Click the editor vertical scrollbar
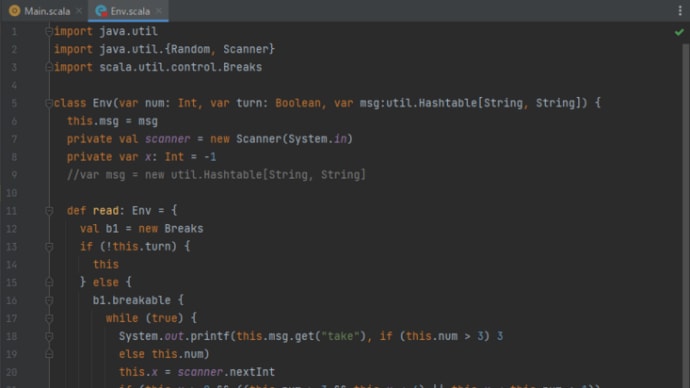690x388 pixels. [x=685, y=216]
